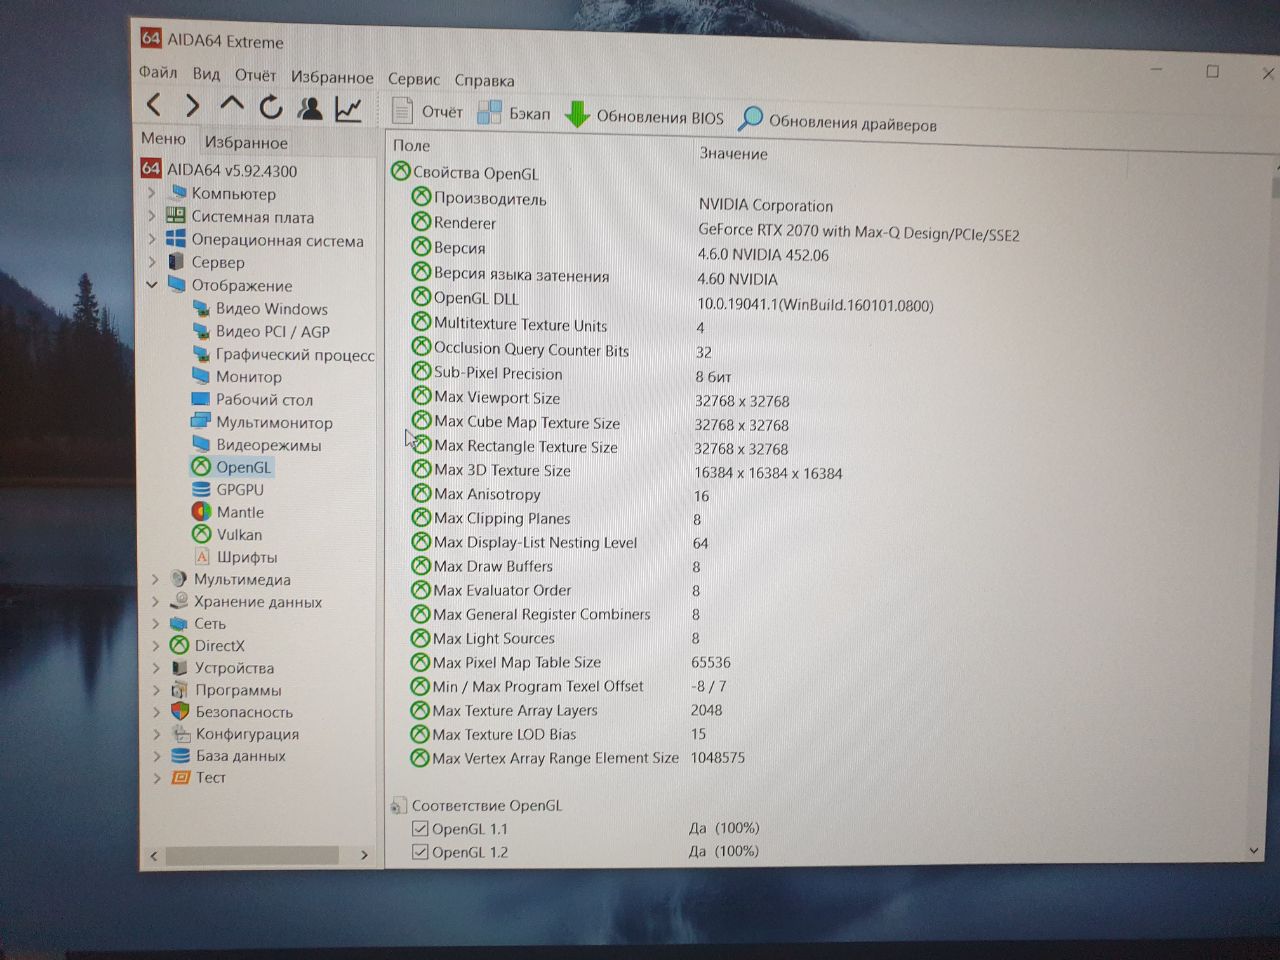Open the user profile toolbar icon
This screenshot has height=960, width=1280.
pyautogui.click(x=310, y=108)
